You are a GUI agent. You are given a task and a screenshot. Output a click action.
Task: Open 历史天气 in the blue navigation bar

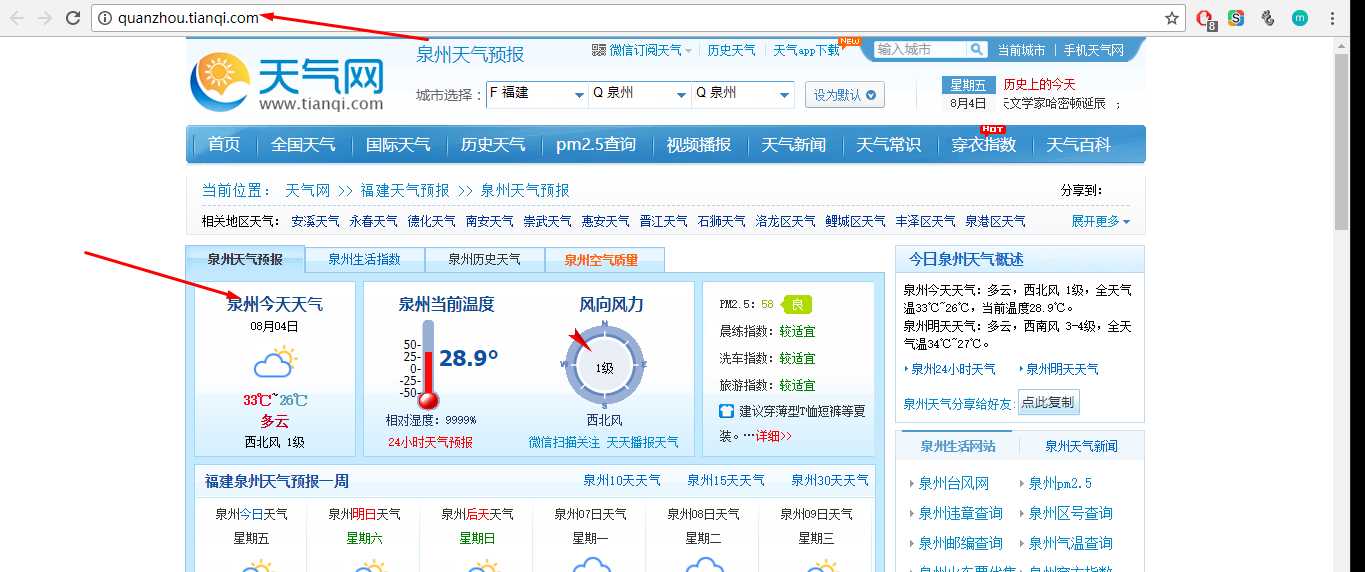493,144
